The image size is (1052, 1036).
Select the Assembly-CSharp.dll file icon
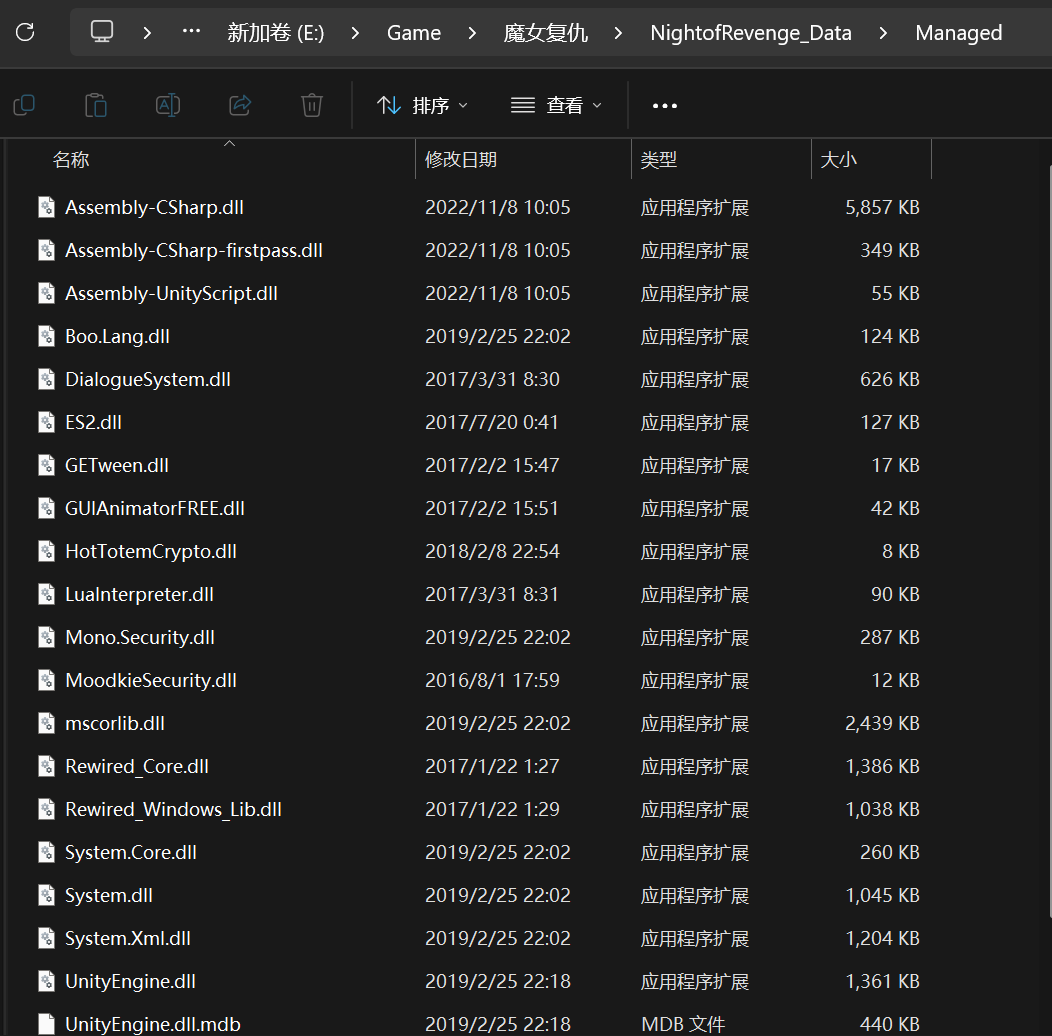(47, 207)
